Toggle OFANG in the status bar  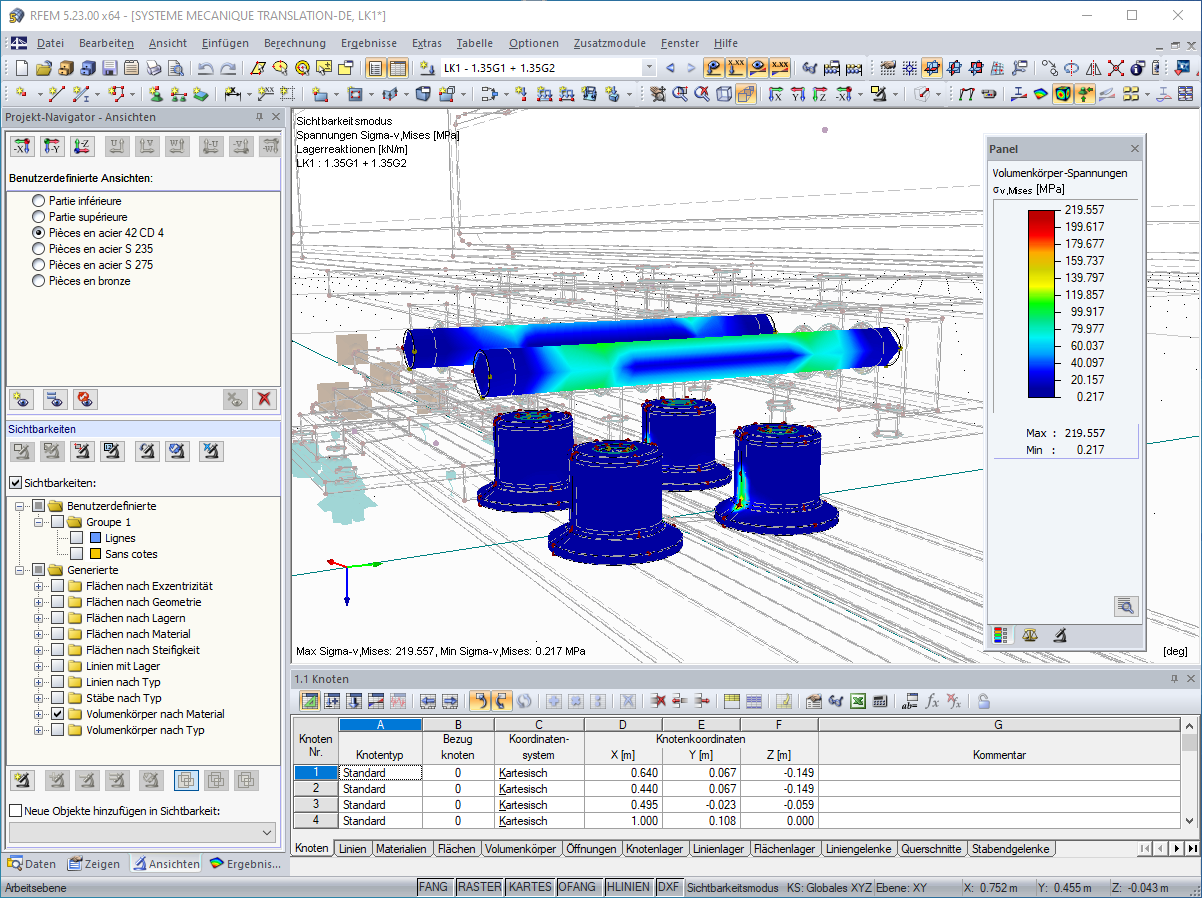pos(578,887)
